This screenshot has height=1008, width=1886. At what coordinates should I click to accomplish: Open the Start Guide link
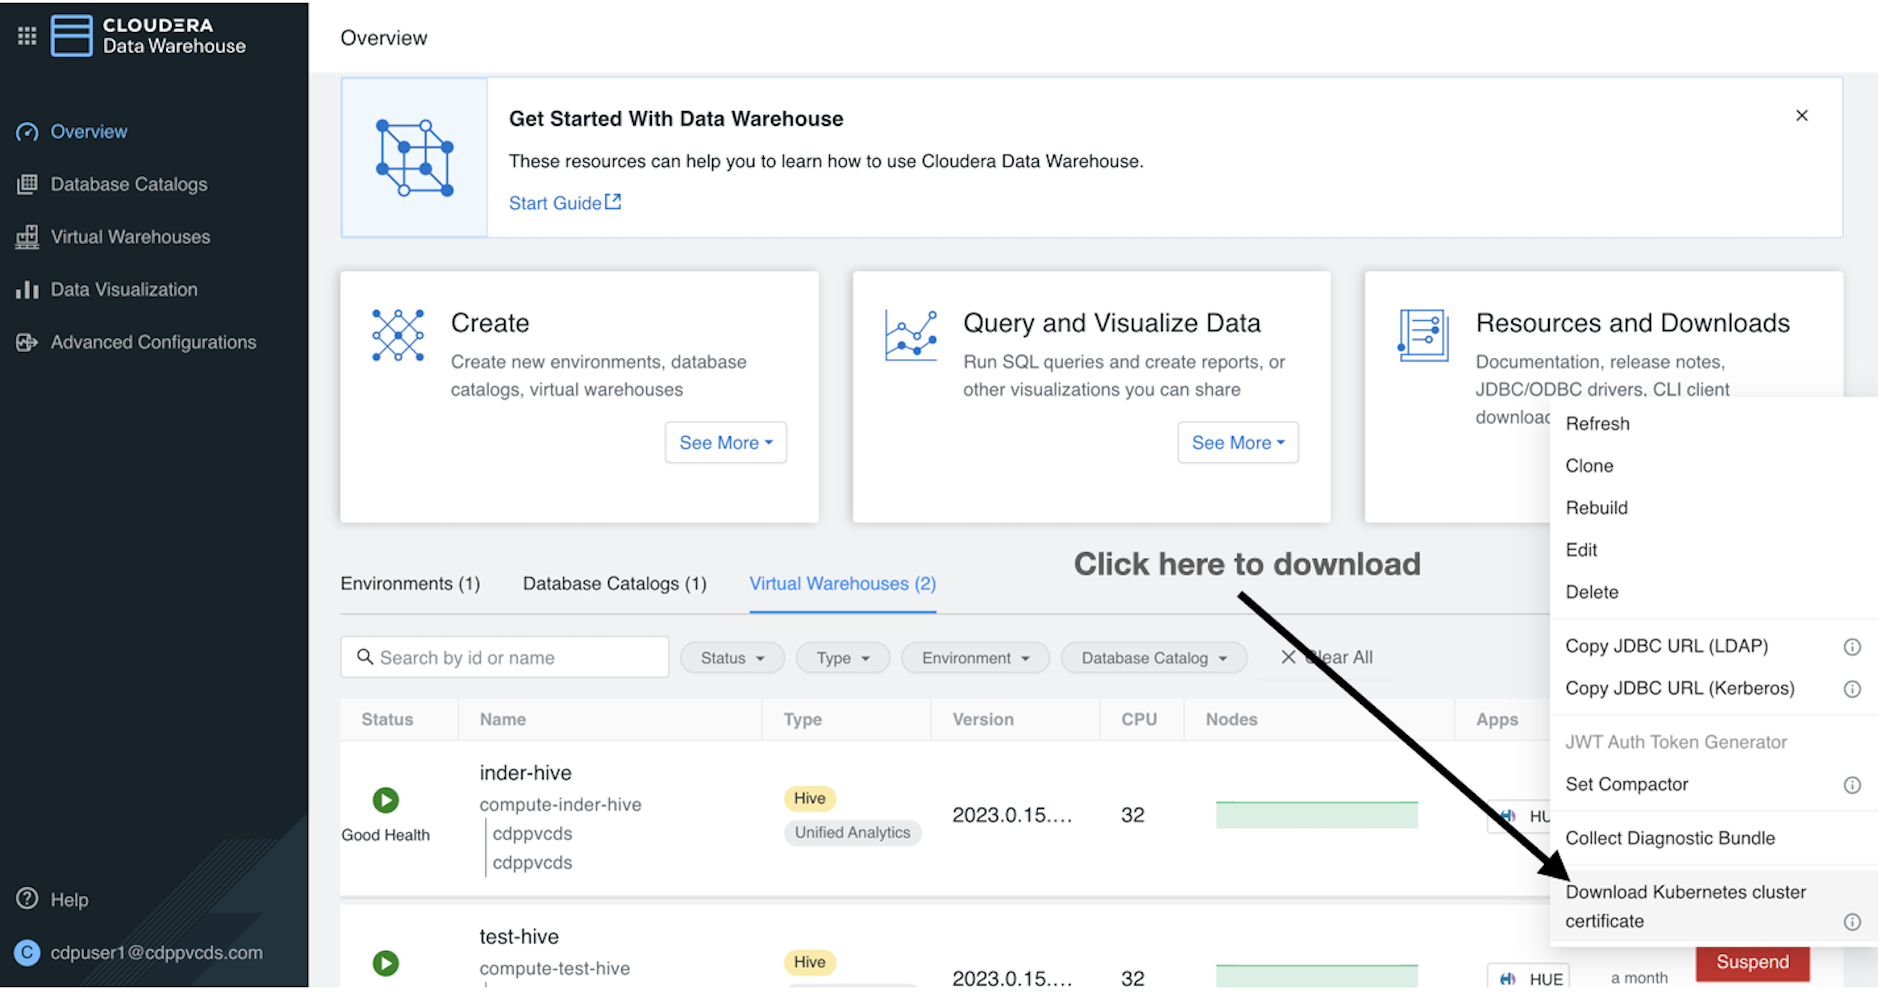coord(564,203)
